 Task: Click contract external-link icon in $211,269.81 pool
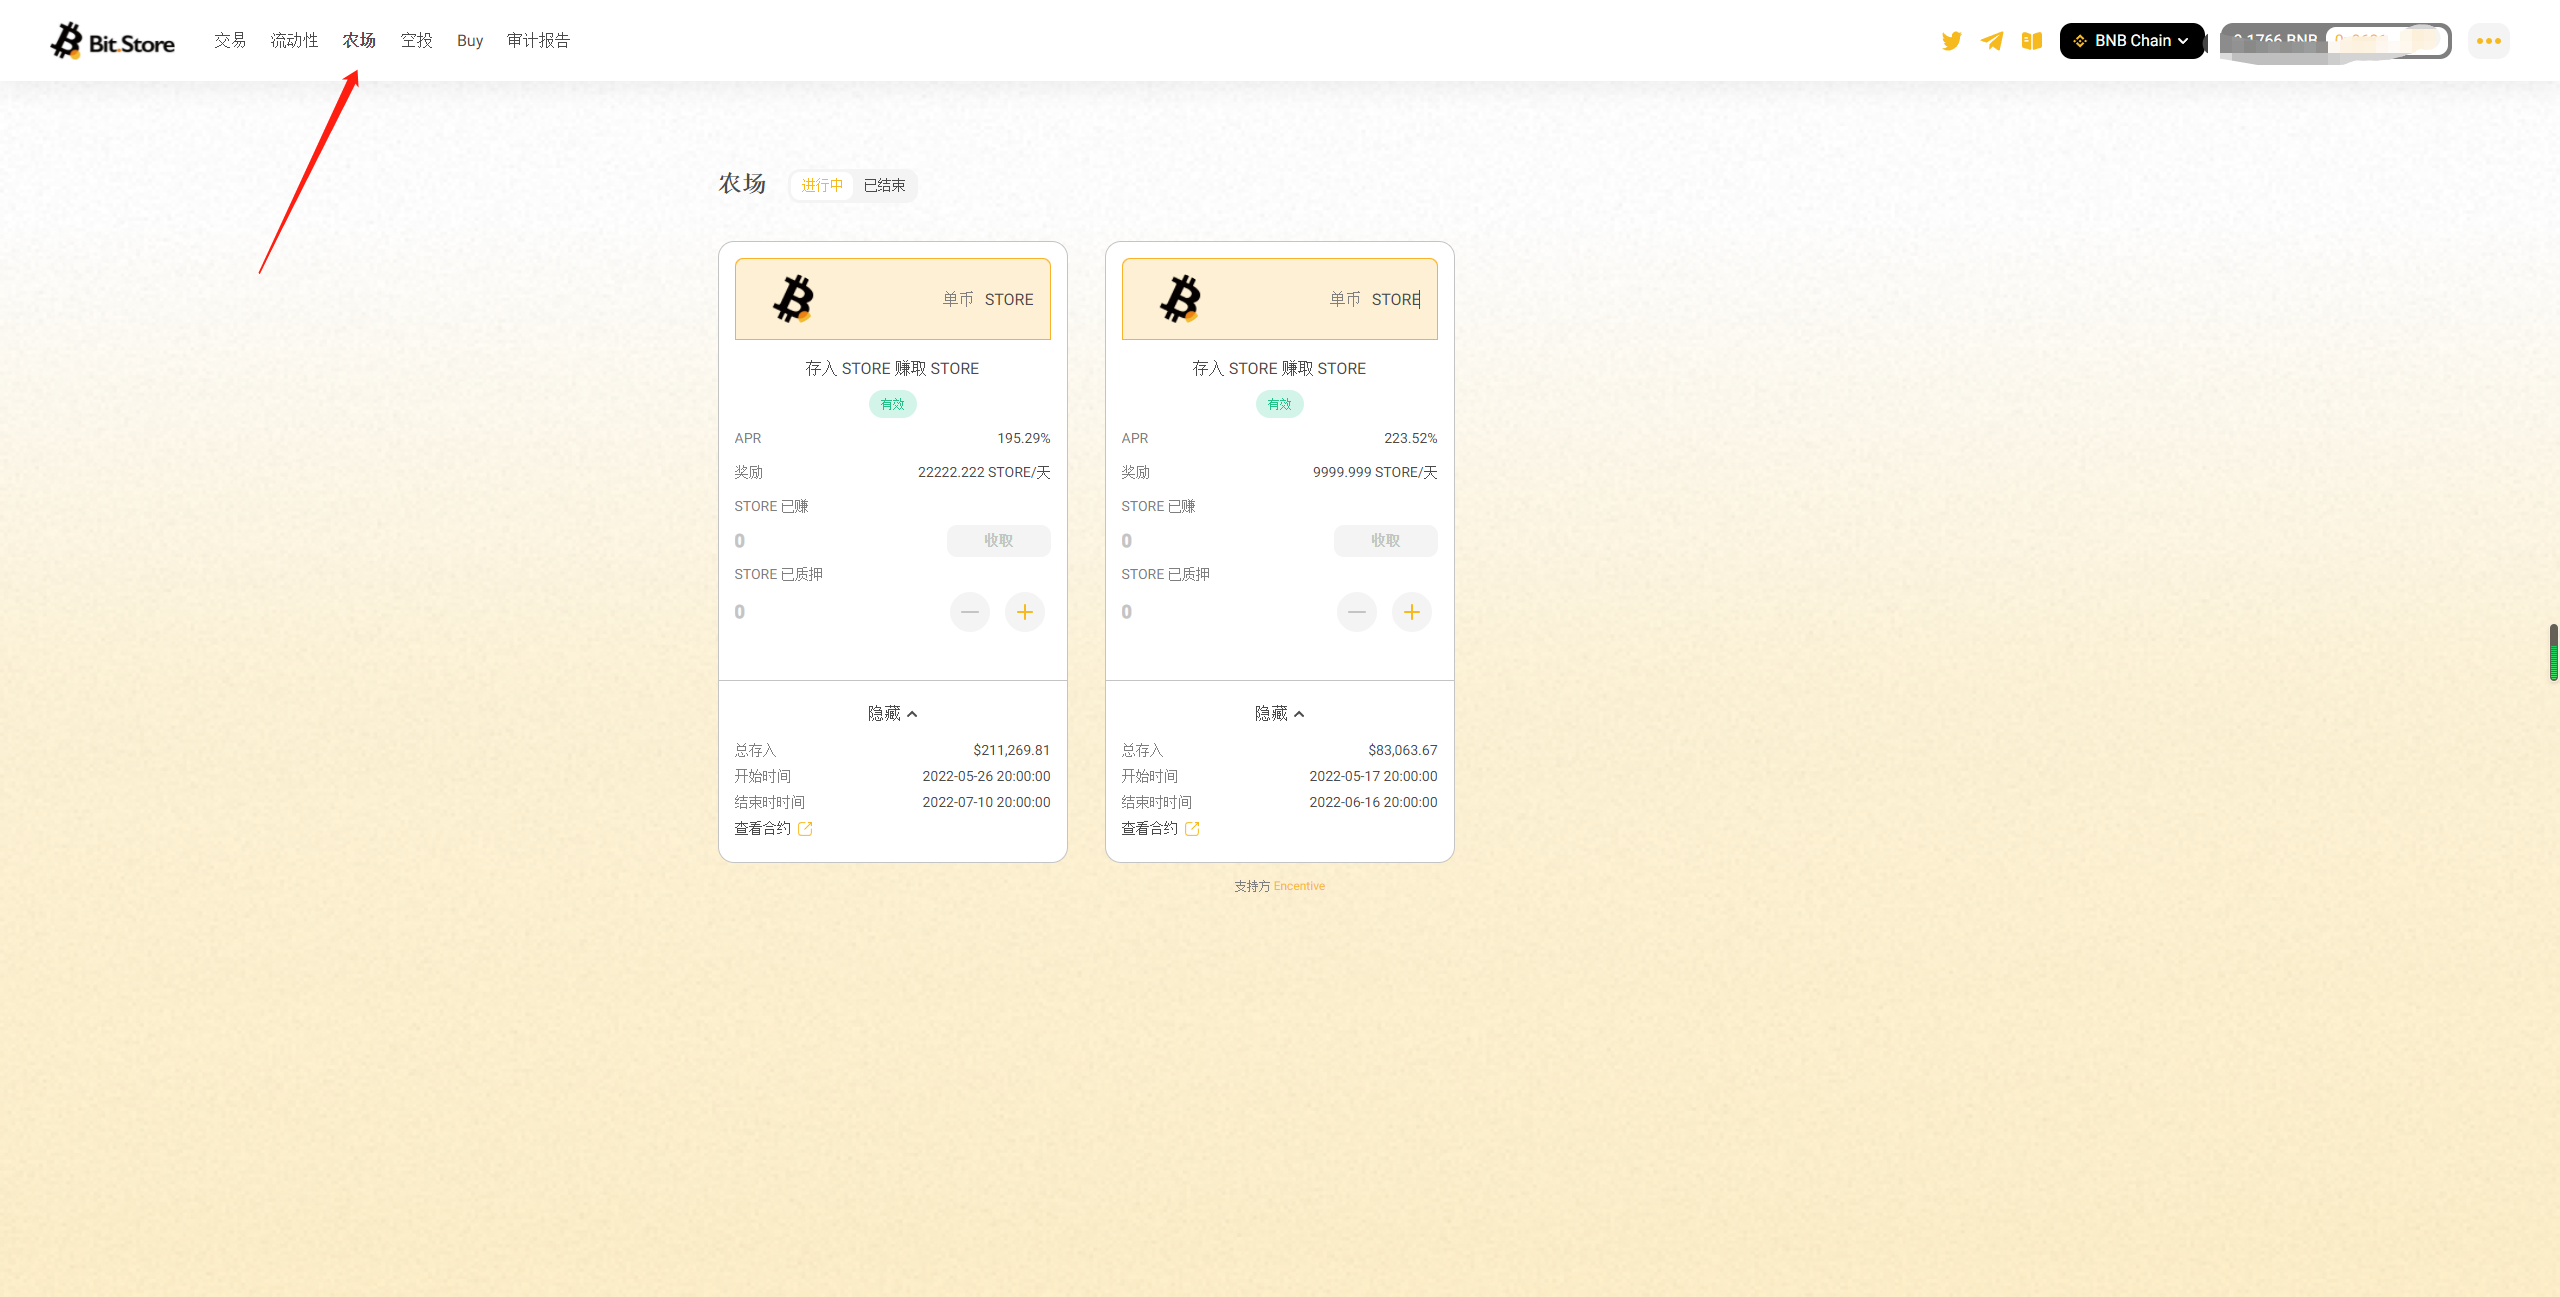click(x=805, y=829)
